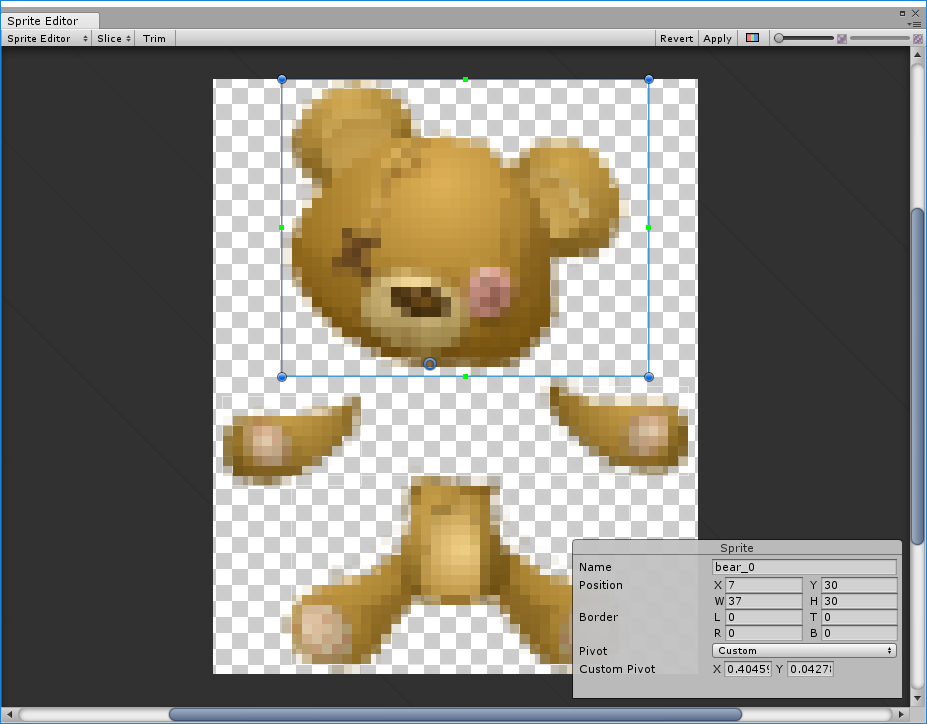Click the bottom-right blue corner handle of selection

click(649, 377)
